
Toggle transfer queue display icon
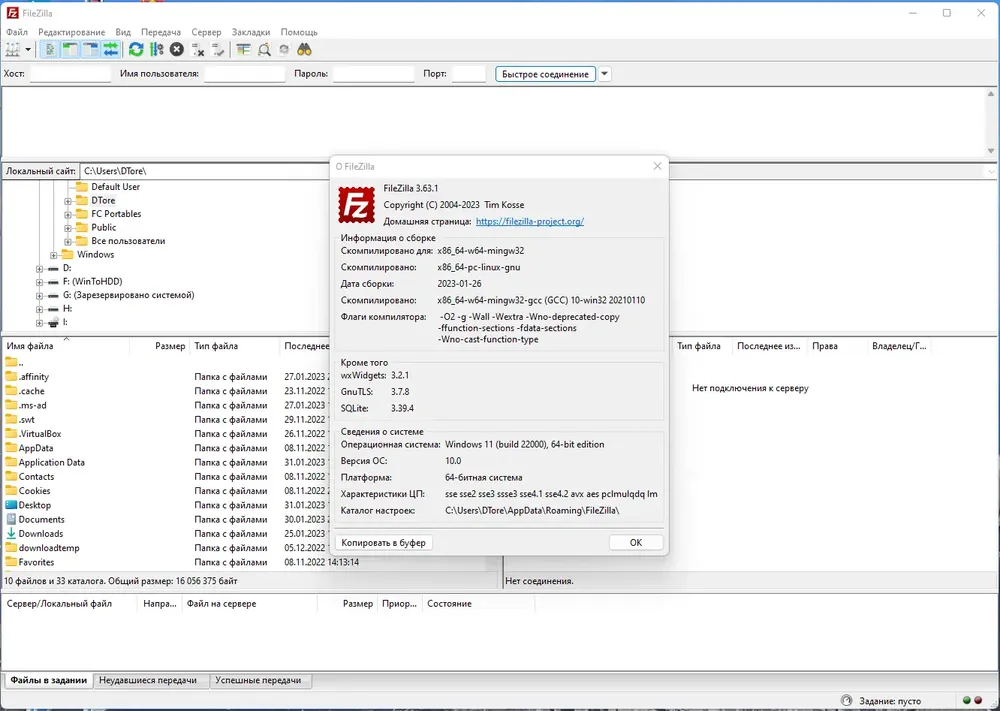point(111,50)
